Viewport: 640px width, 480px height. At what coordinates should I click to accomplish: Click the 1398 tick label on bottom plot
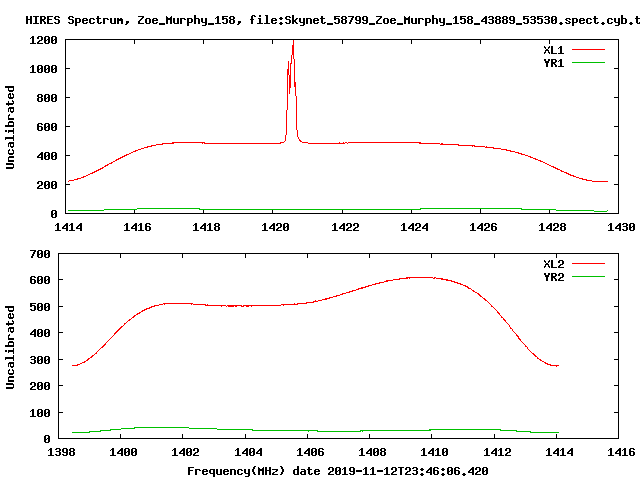[61, 452]
